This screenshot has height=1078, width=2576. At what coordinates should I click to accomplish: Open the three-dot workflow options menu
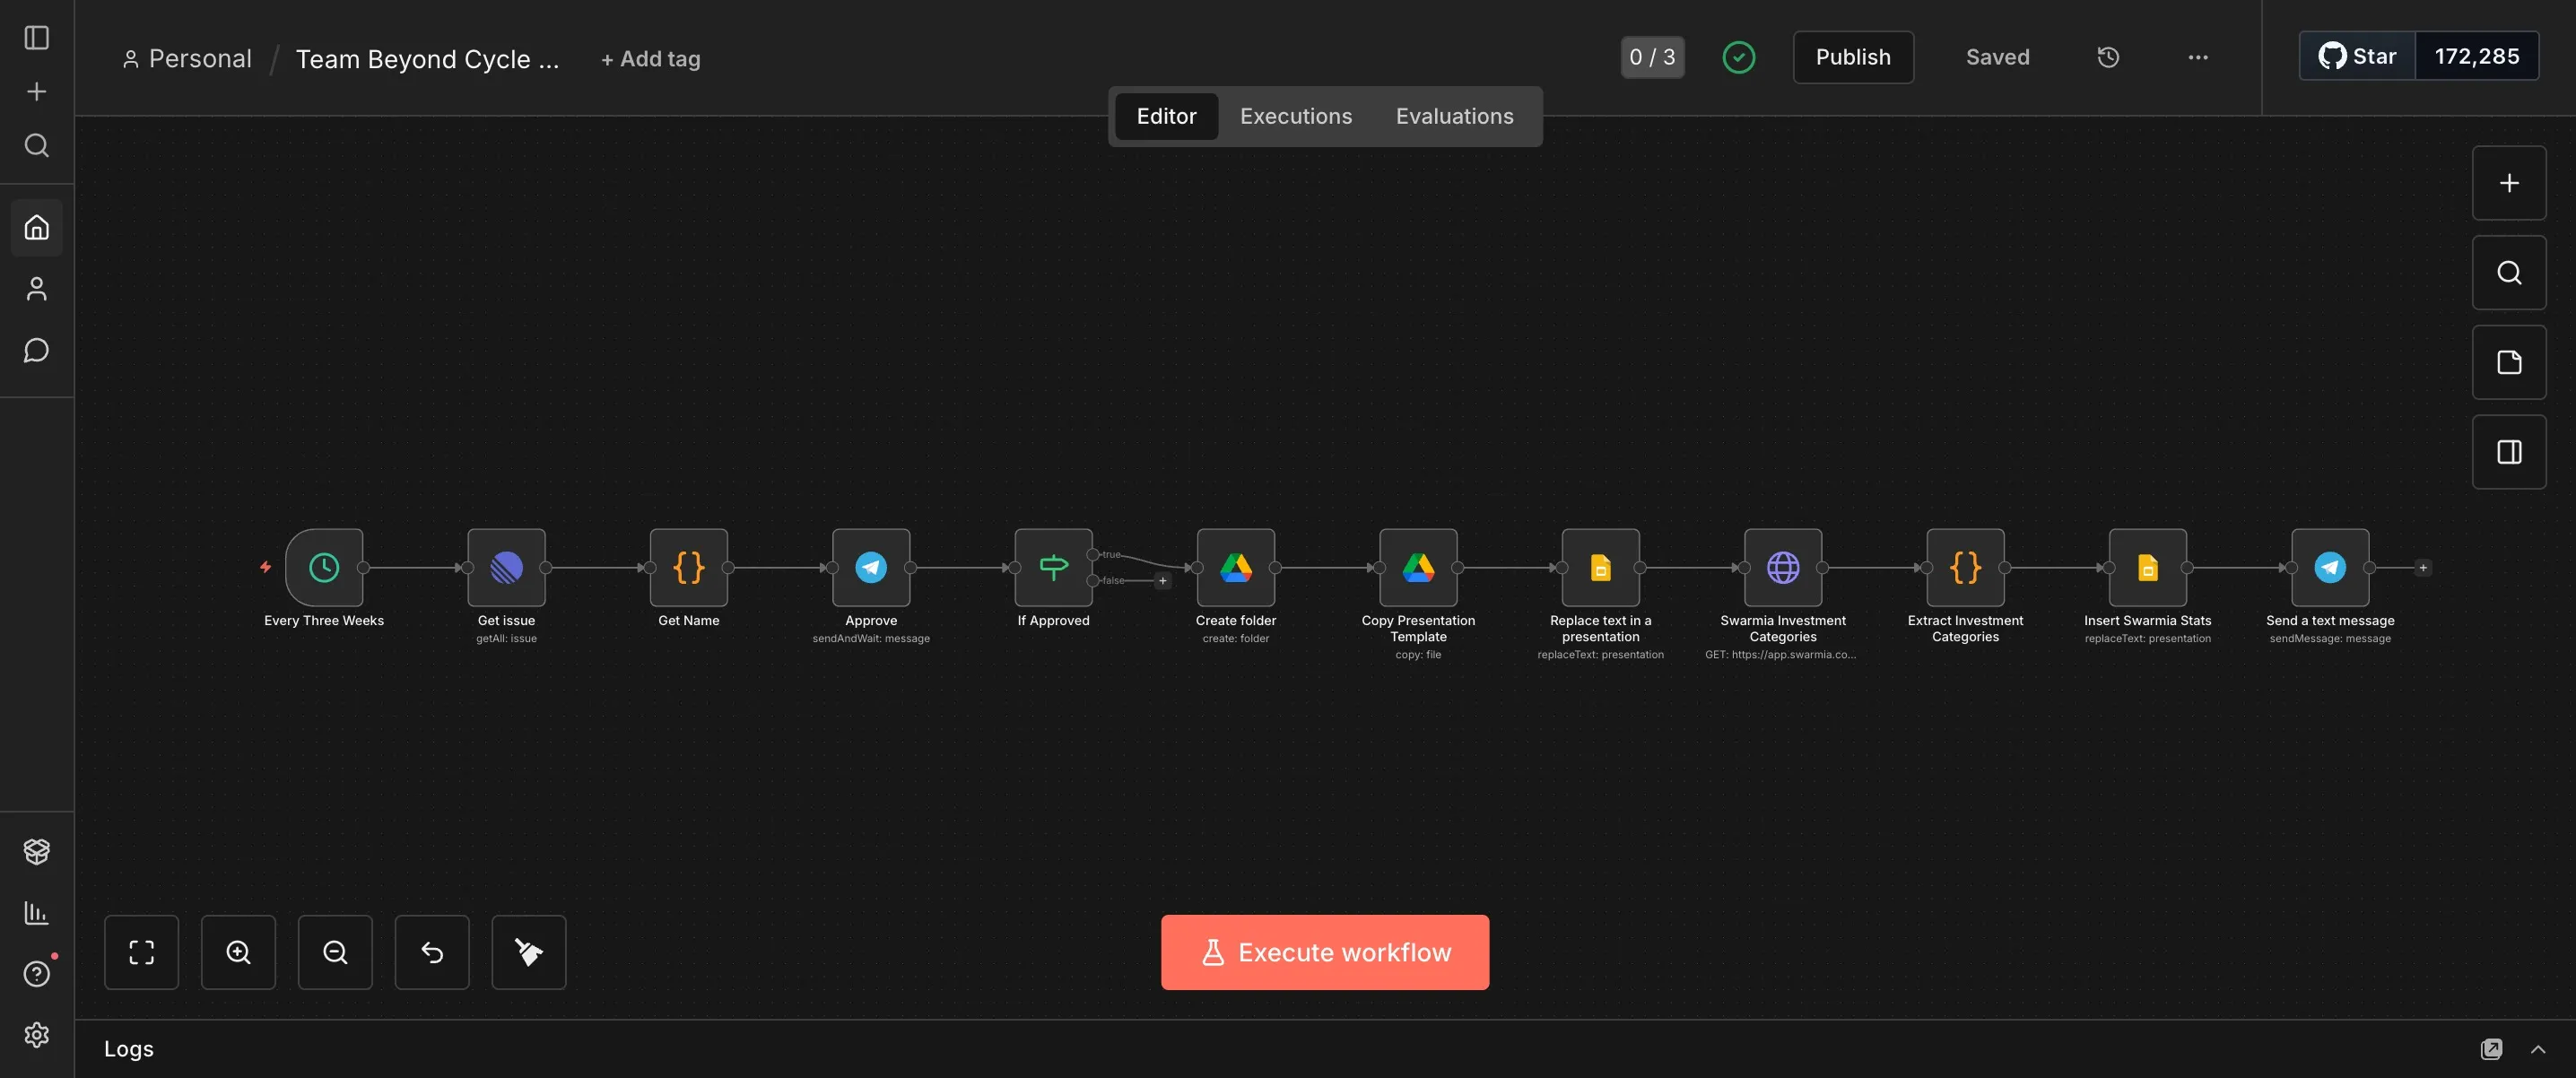coord(2196,57)
